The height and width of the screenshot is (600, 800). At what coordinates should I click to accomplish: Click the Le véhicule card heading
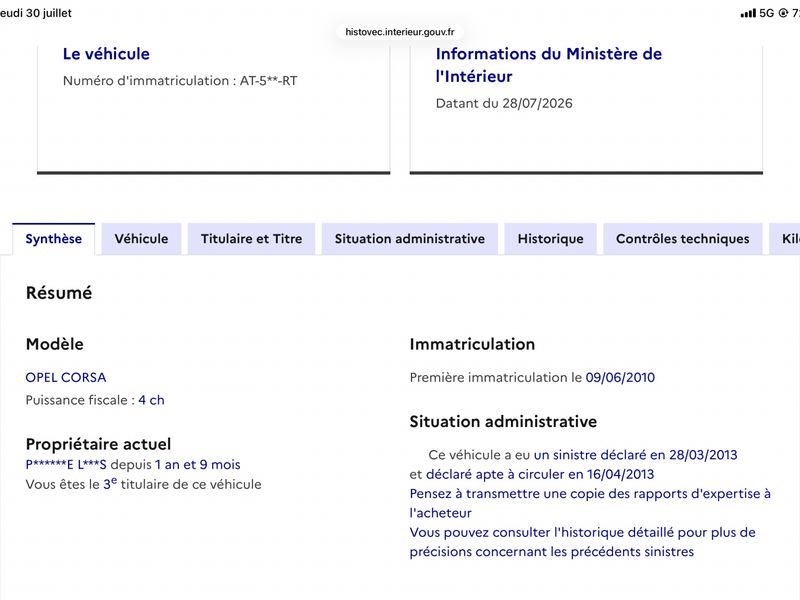click(106, 54)
